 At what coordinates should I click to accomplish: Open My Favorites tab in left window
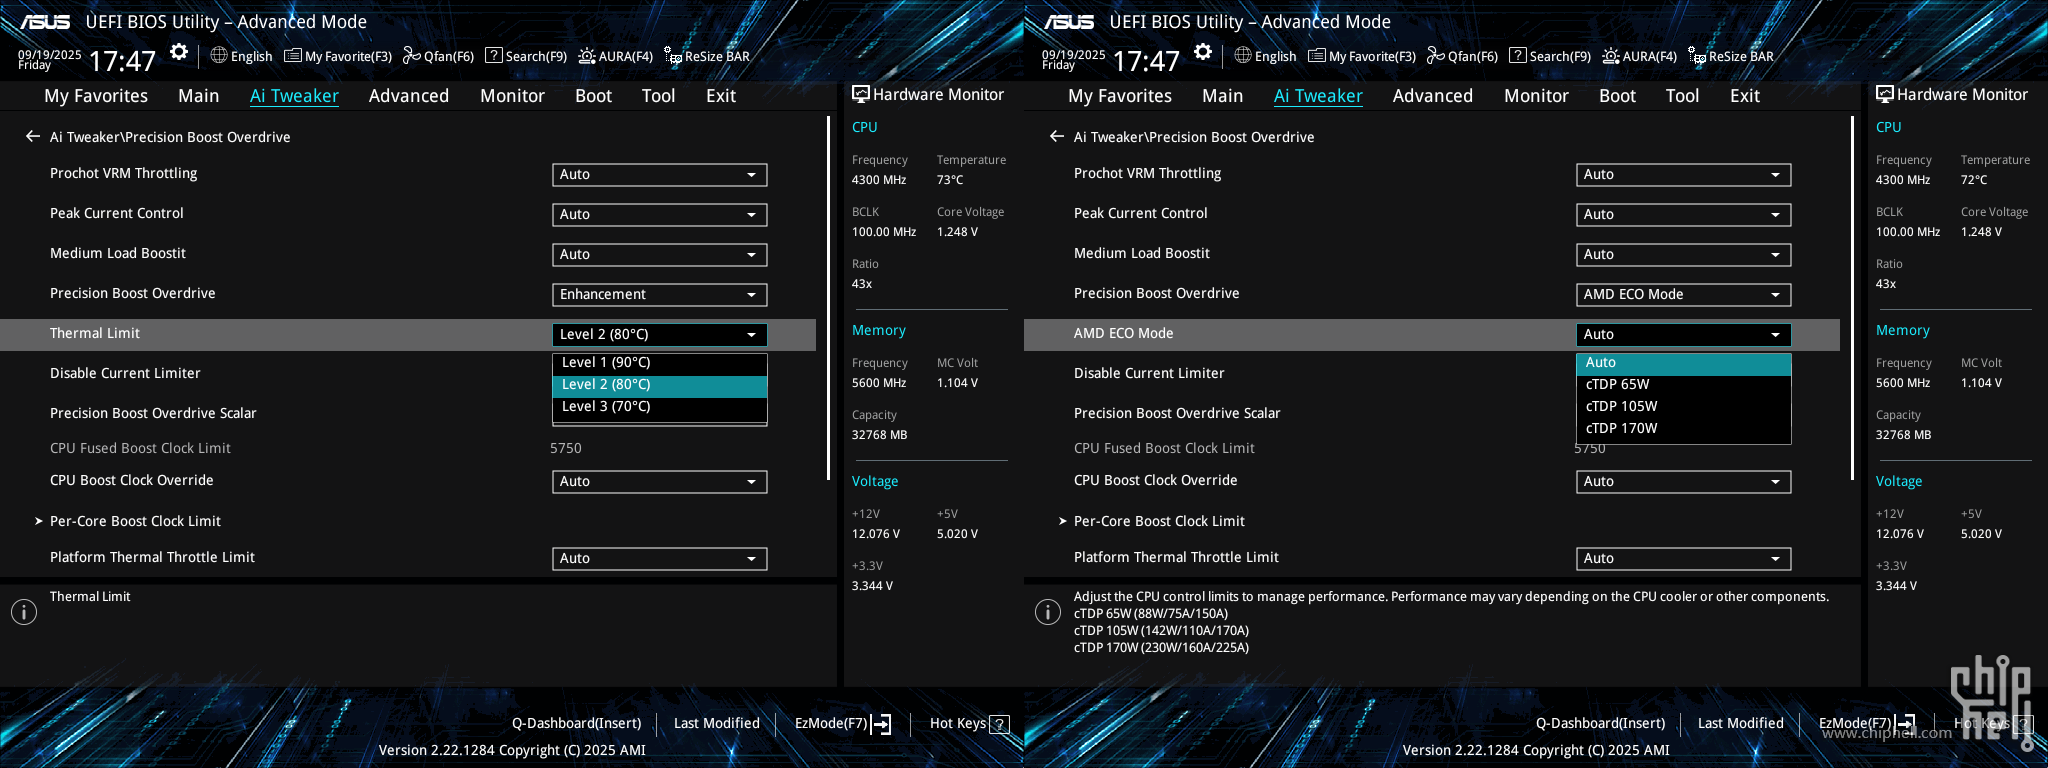(96, 96)
